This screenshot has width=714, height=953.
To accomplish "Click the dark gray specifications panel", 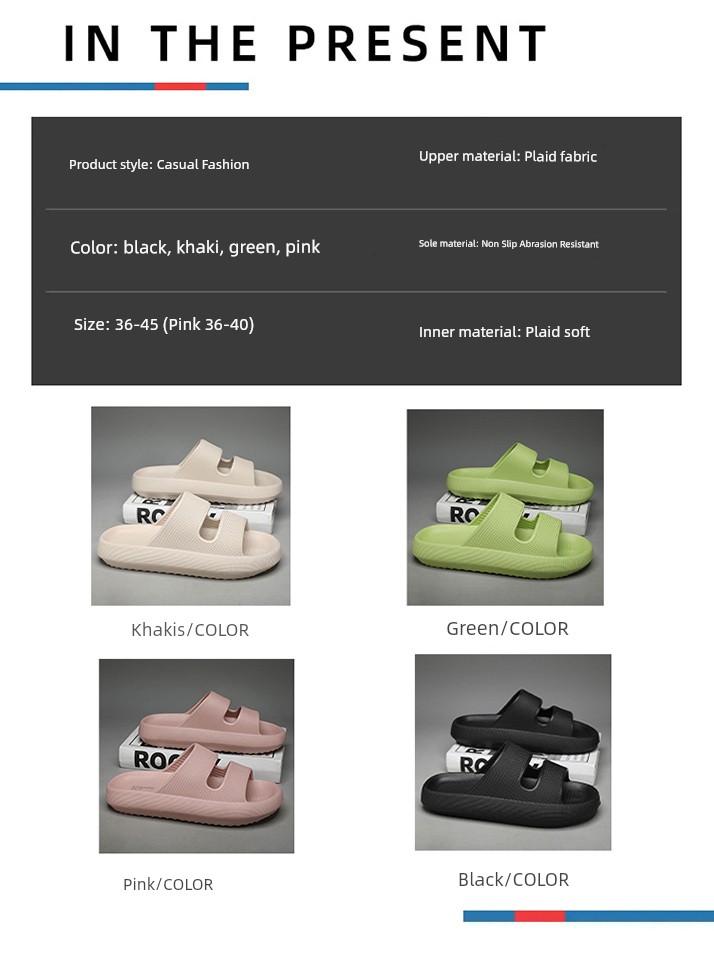I will click(x=356, y=251).
